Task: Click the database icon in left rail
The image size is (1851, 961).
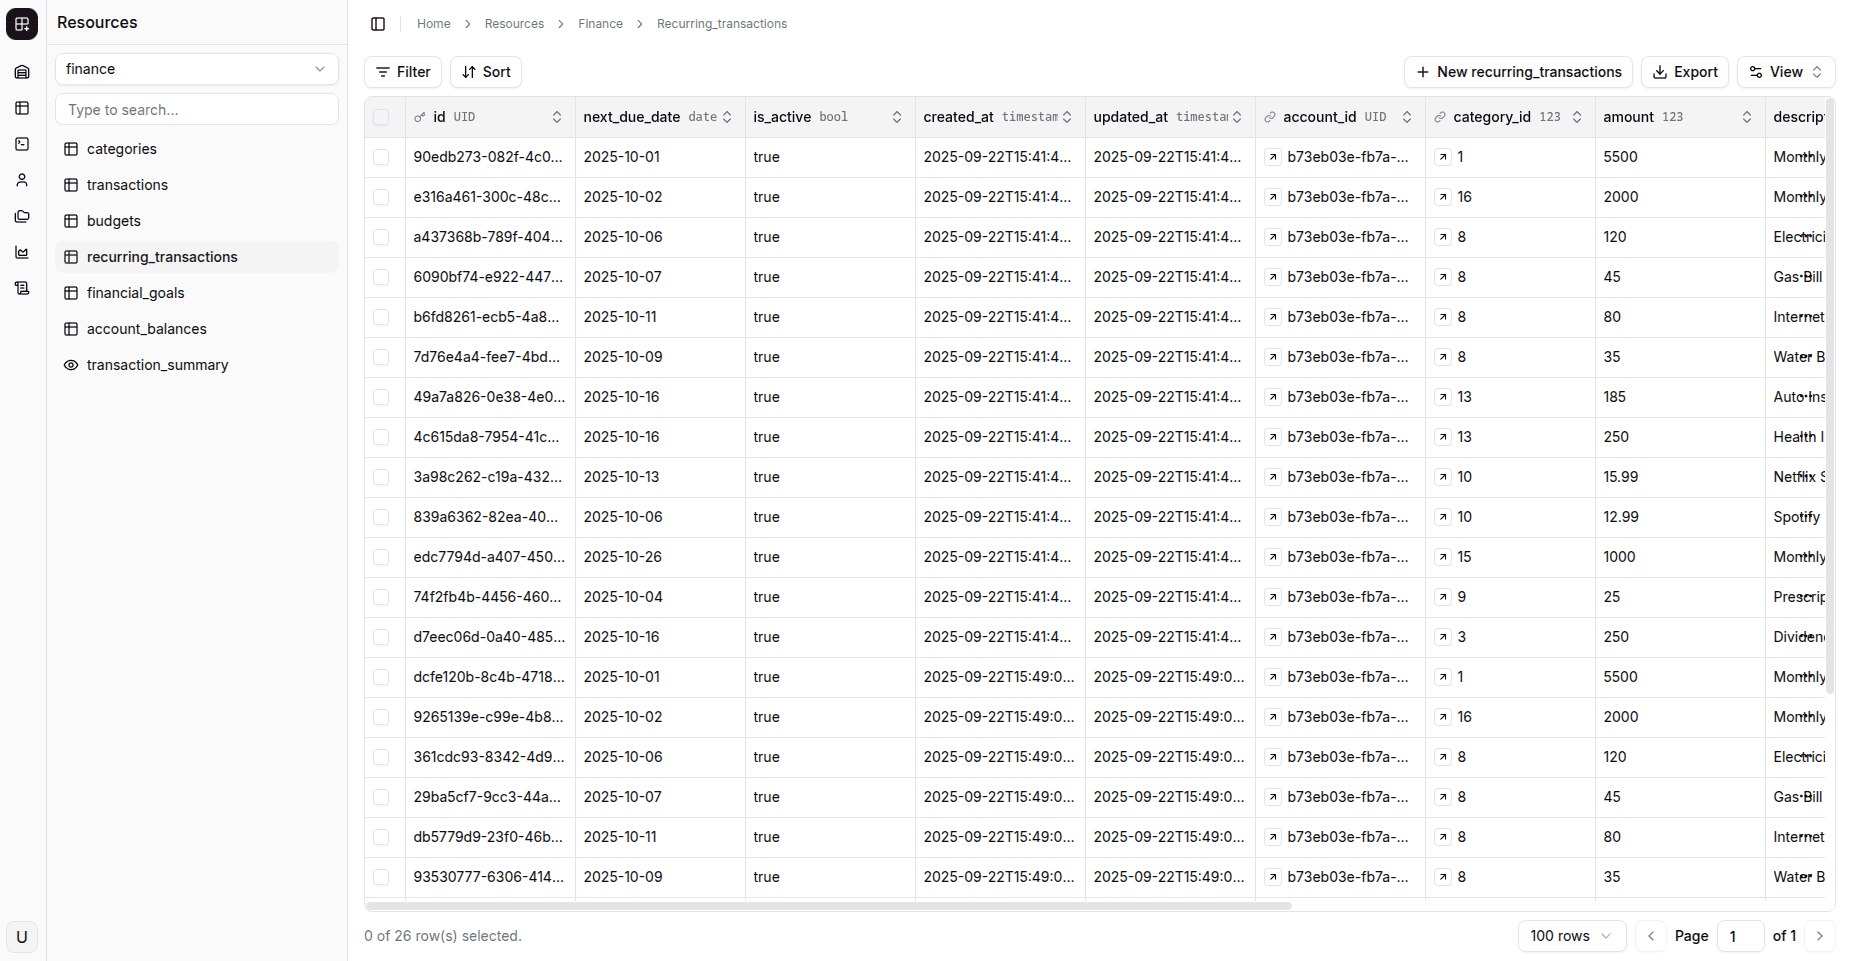Action: click(22, 72)
